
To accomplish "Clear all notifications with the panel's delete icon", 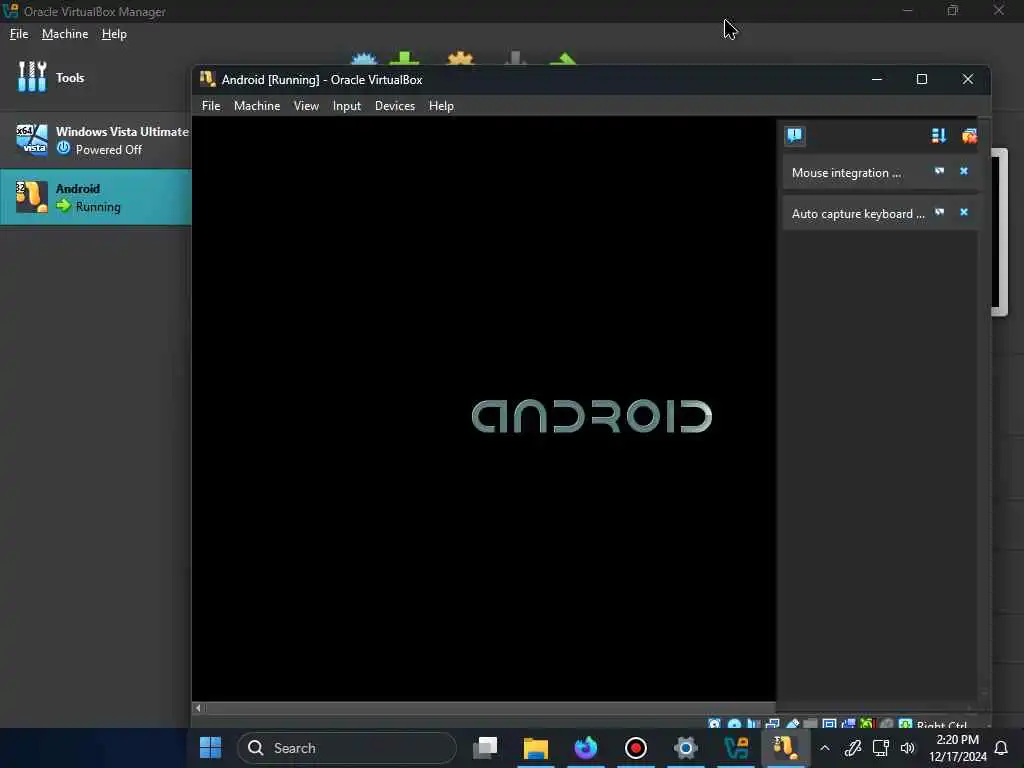I will coord(969,135).
